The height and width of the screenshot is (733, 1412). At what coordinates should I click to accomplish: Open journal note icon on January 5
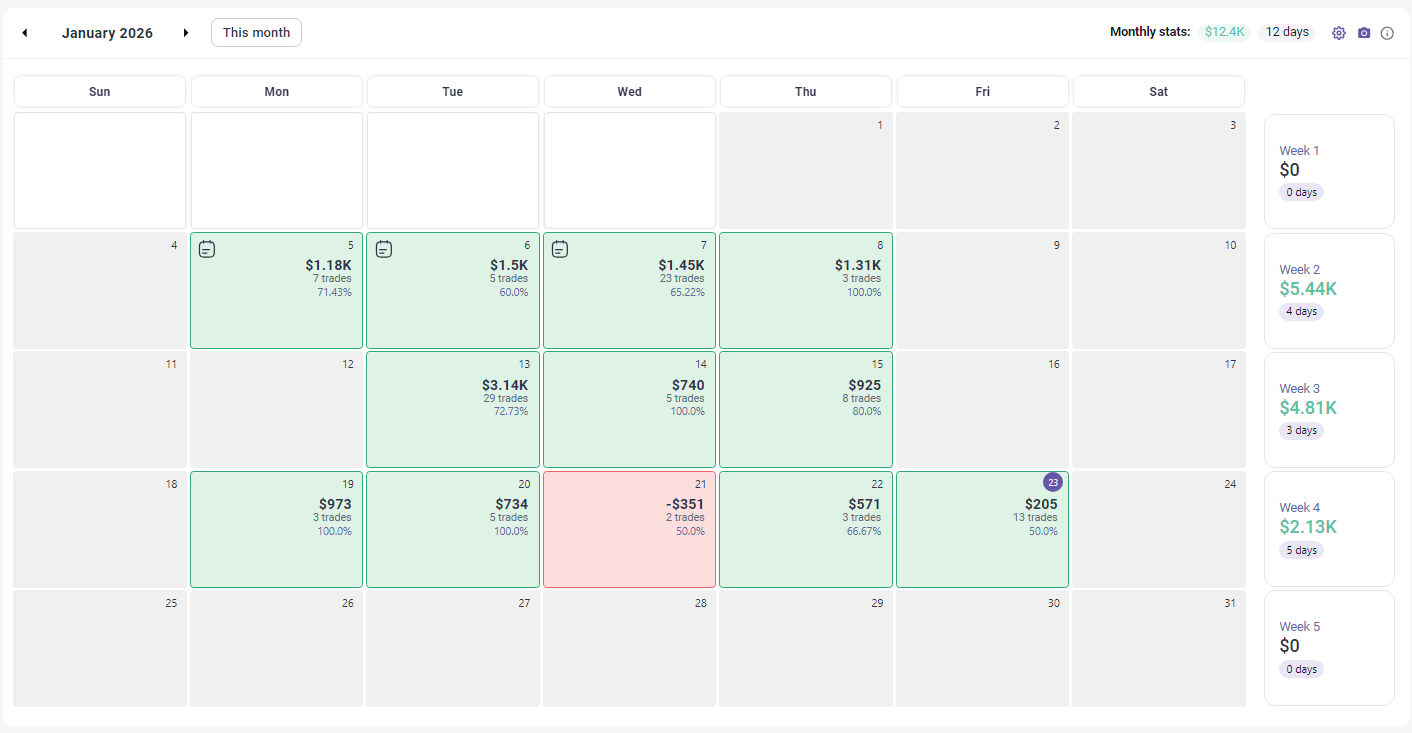point(207,249)
